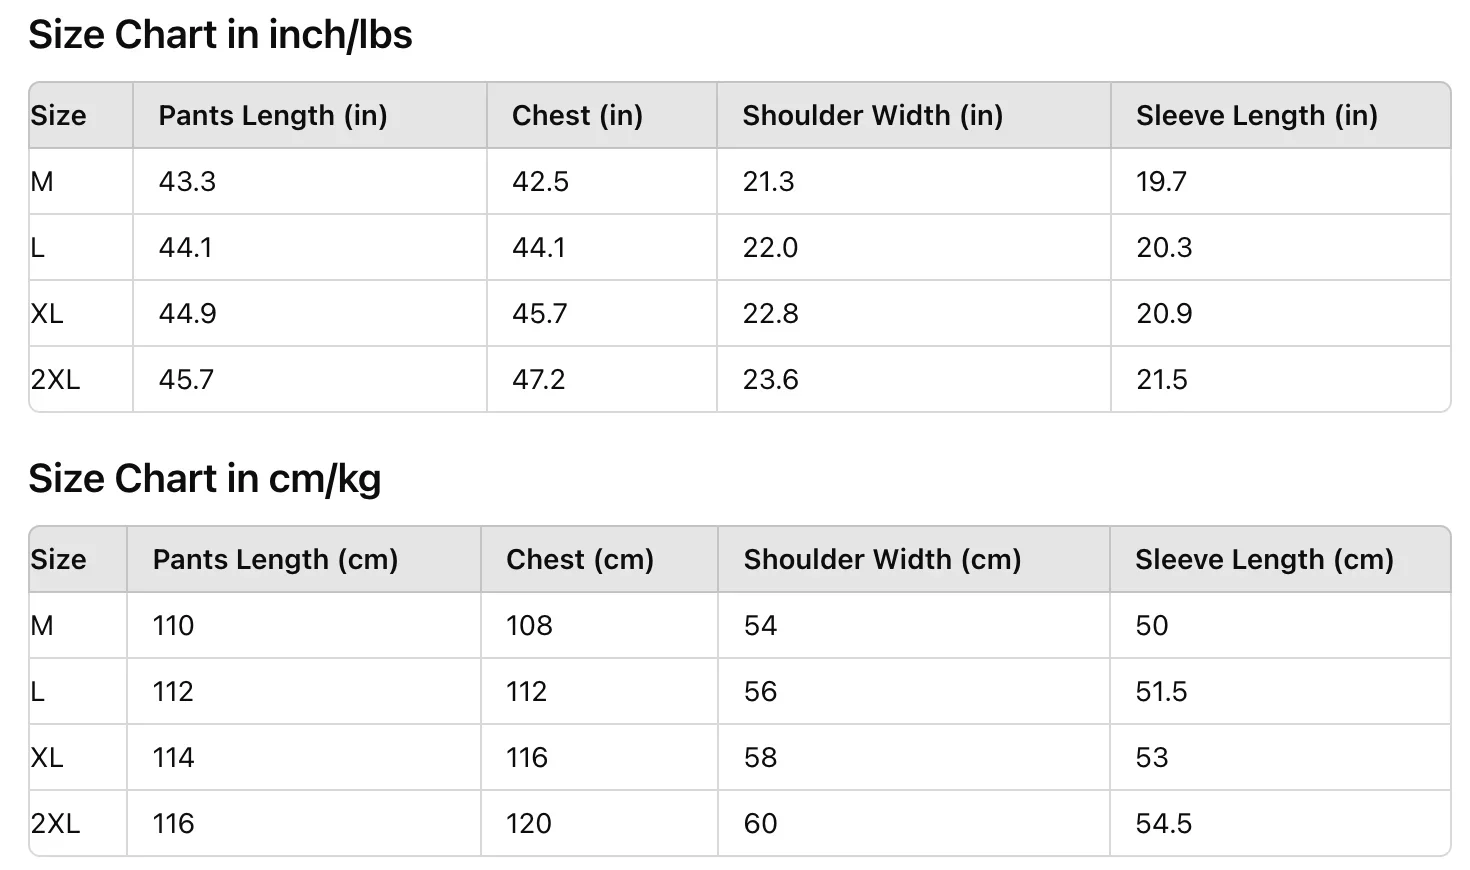Select the 54.5 sleeve length cell
Screen dimensions: 1470x870
coord(1280,823)
